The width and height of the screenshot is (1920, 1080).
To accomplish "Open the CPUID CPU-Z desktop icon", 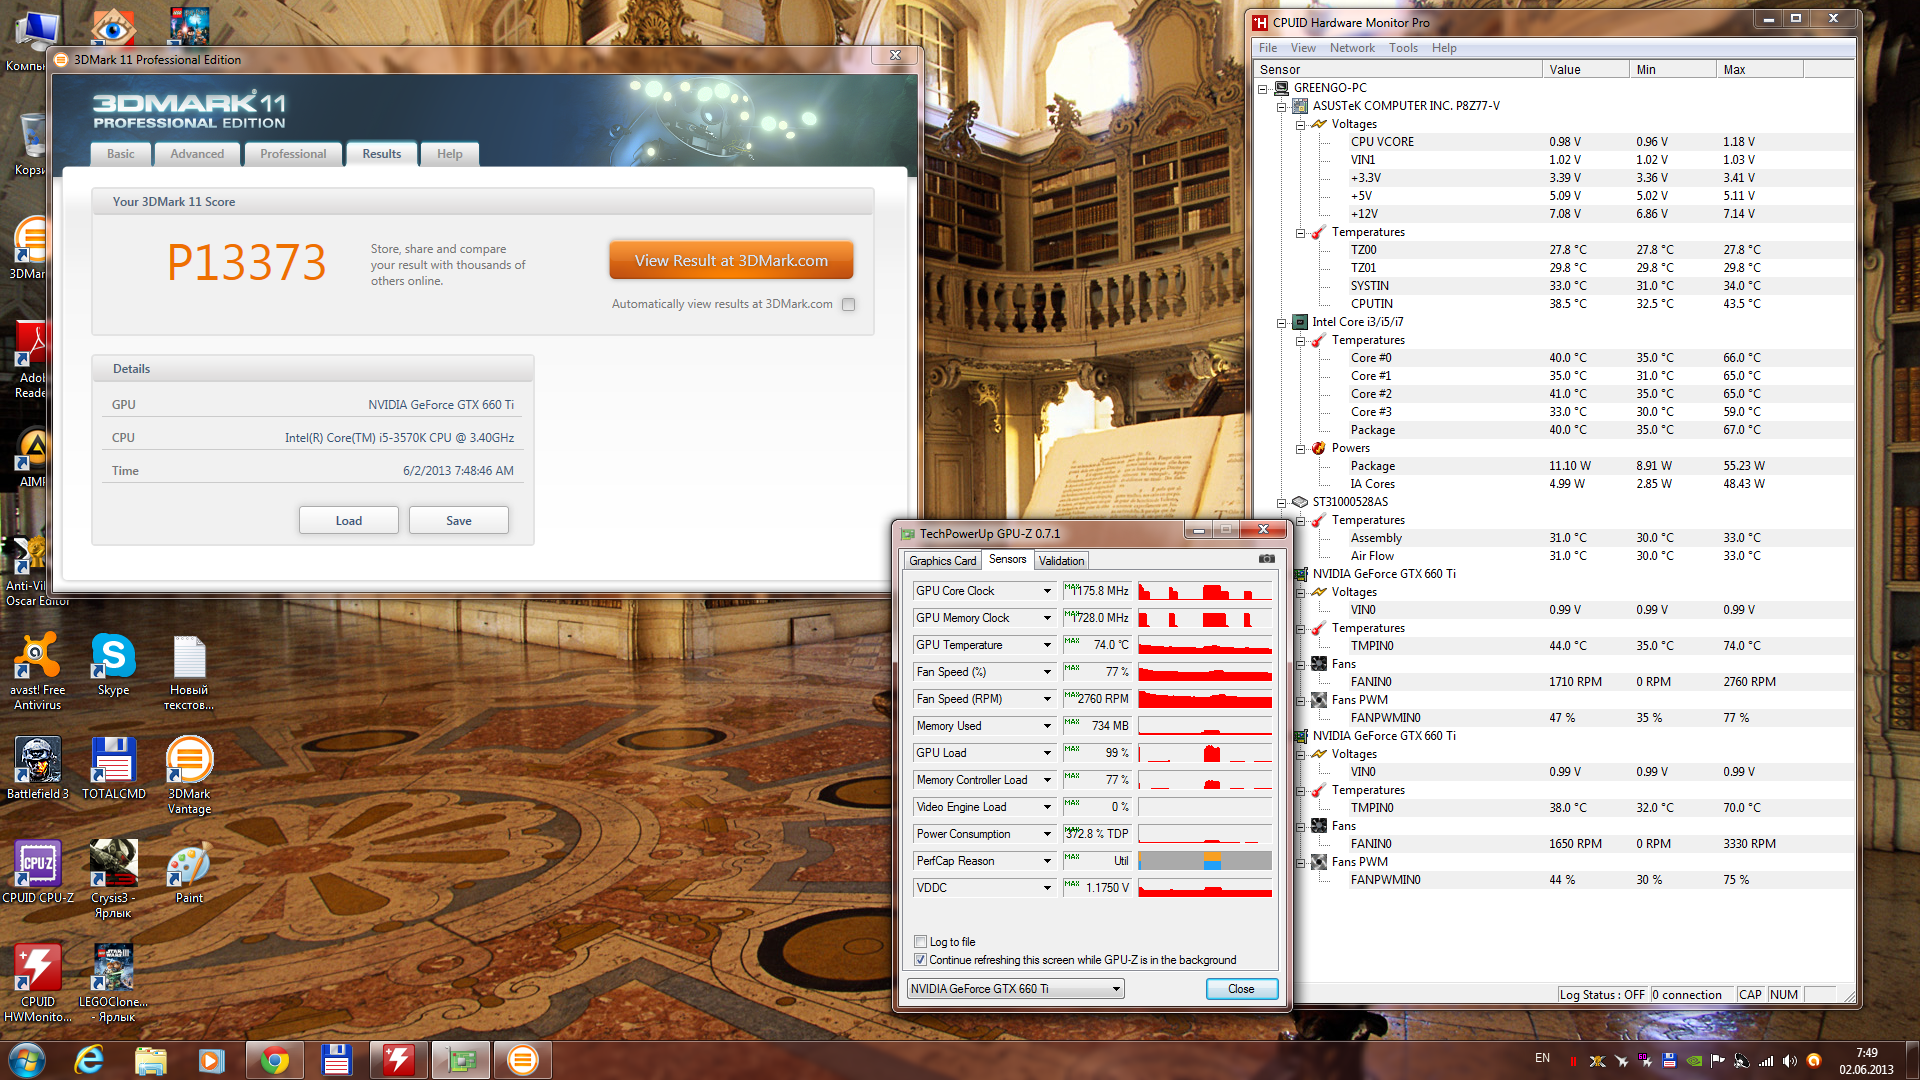I will (x=37, y=873).
